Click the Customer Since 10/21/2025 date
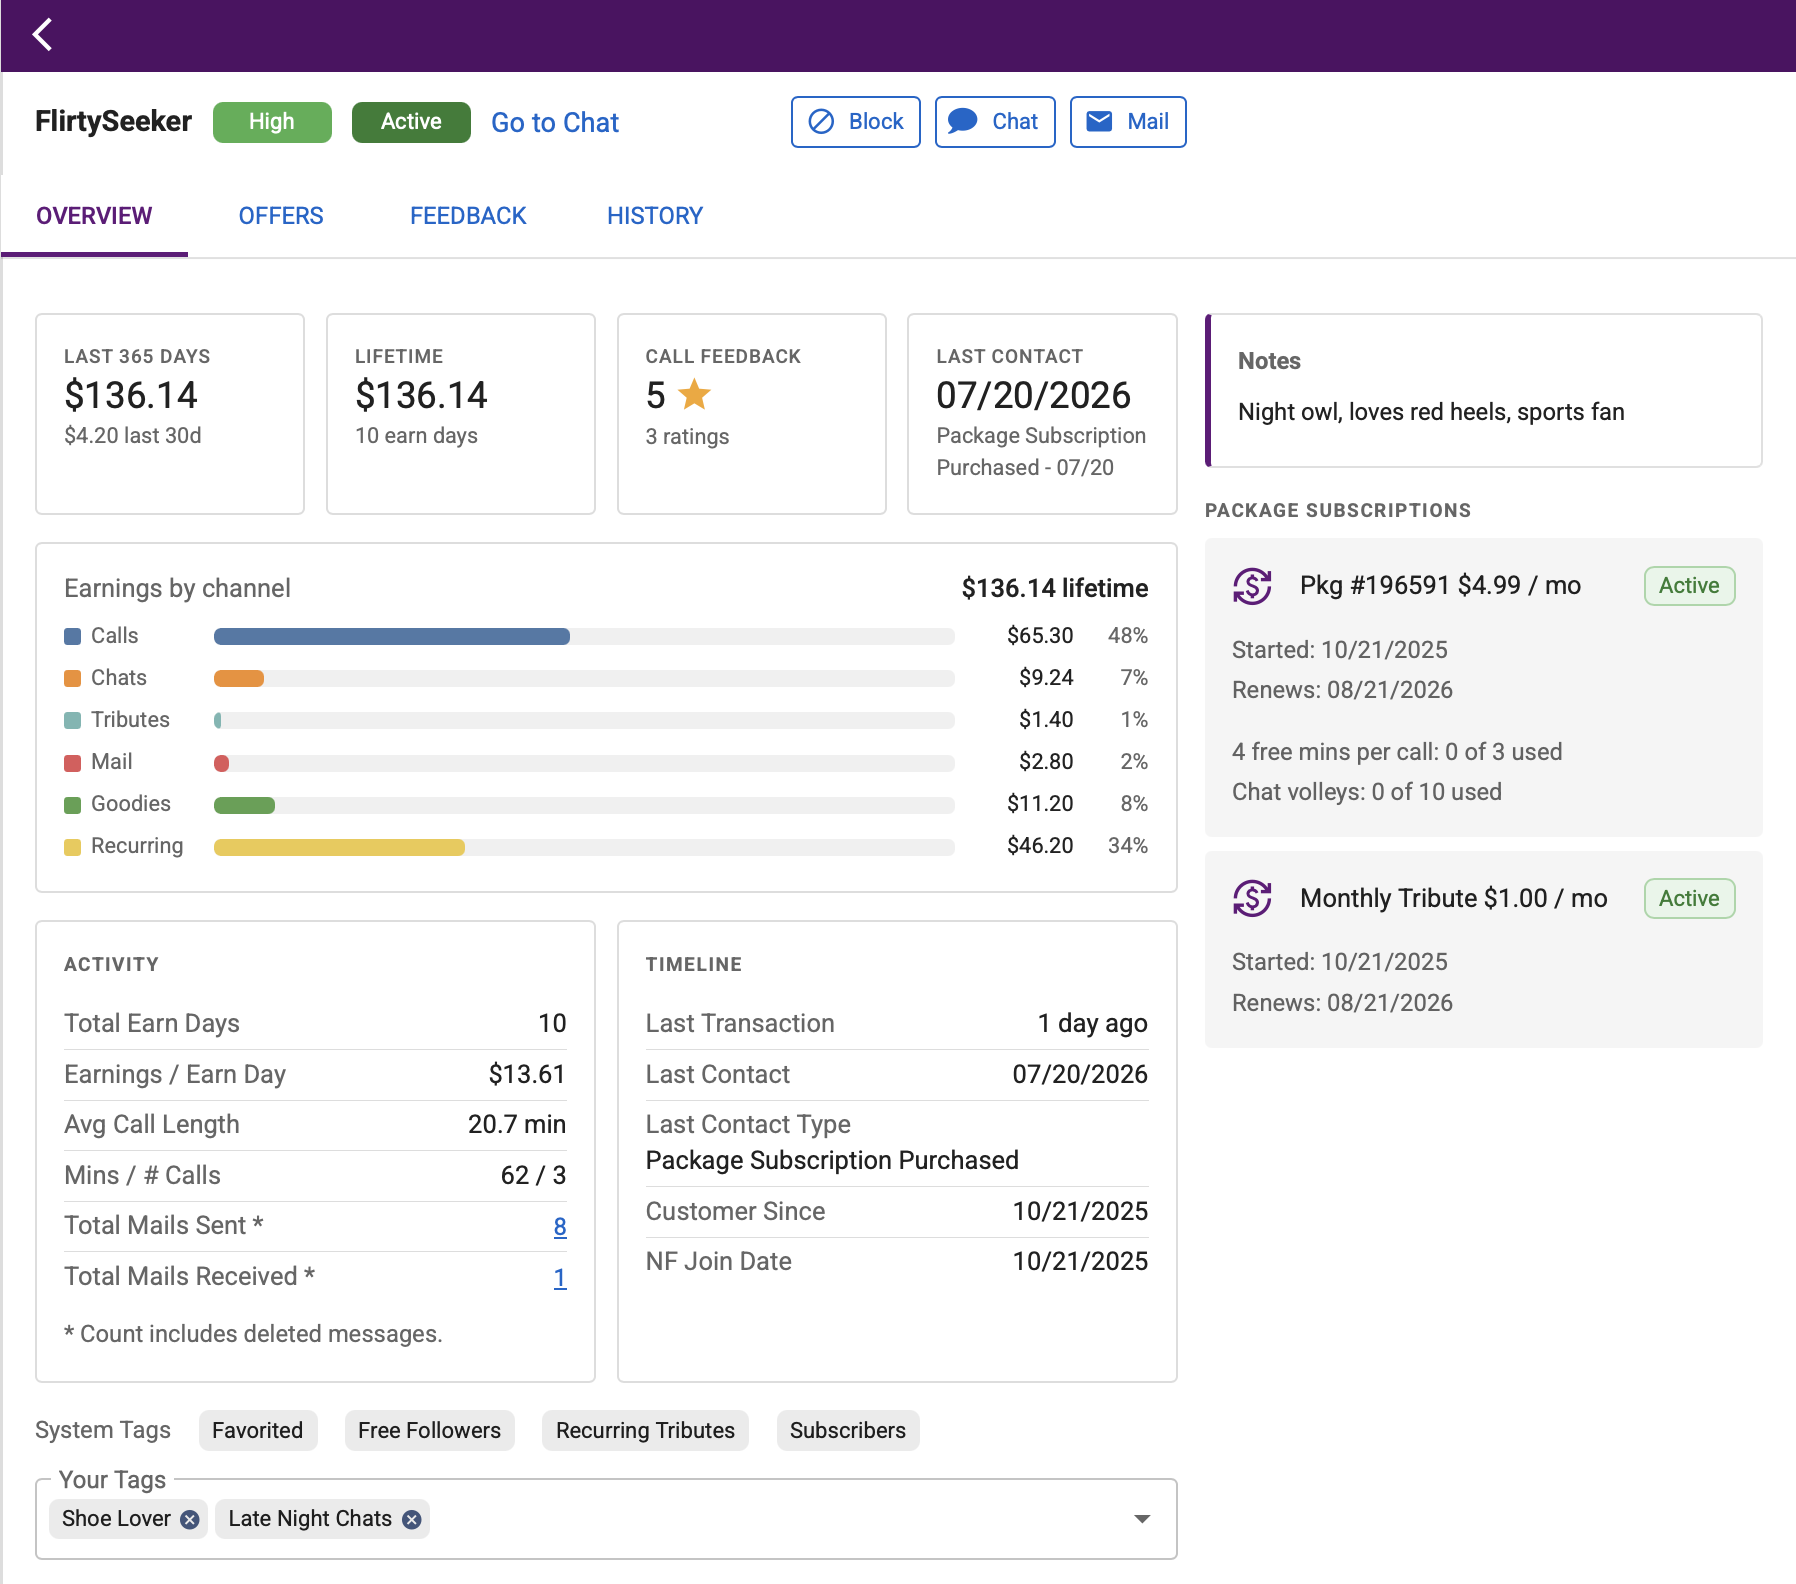 (1080, 1212)
